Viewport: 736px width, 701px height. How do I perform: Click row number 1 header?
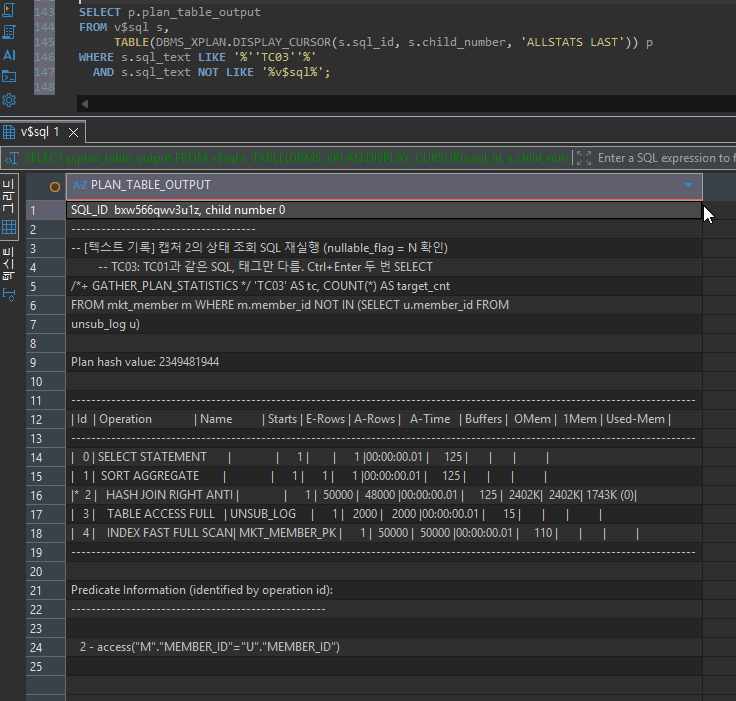point(46,210)
